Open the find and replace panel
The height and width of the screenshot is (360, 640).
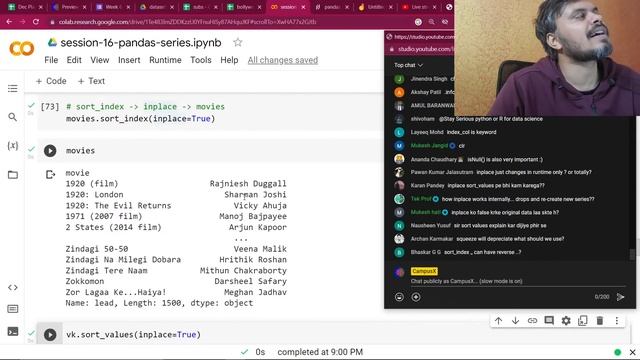point(13,118)
